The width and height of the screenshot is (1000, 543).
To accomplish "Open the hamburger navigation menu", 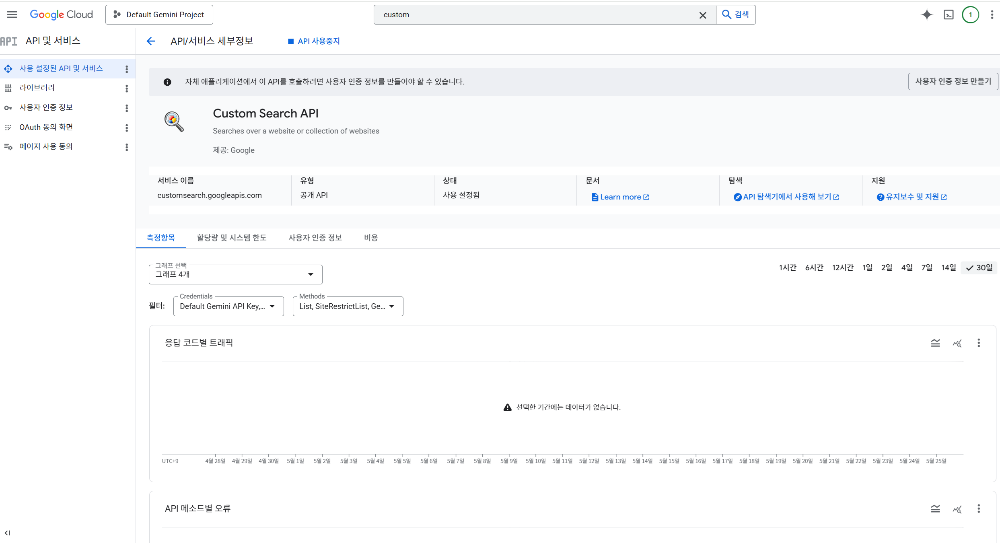I will 11,14.
